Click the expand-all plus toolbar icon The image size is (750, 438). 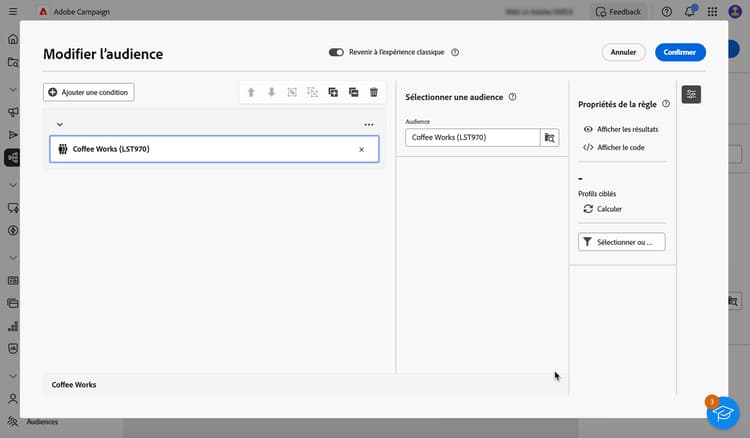point(333,92)
